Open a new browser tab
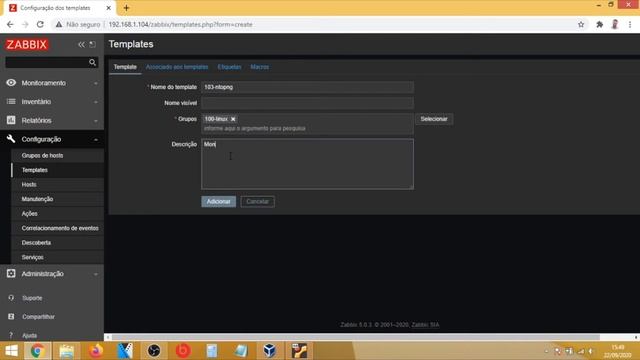This screenshot has height=360, width=640. [127, 8]
